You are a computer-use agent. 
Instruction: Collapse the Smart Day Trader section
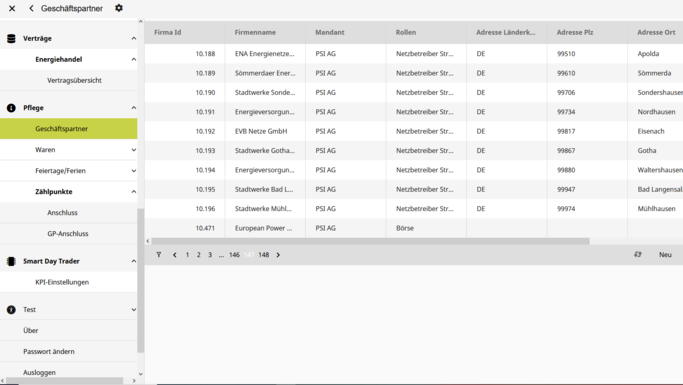click(x=134, y=261)
